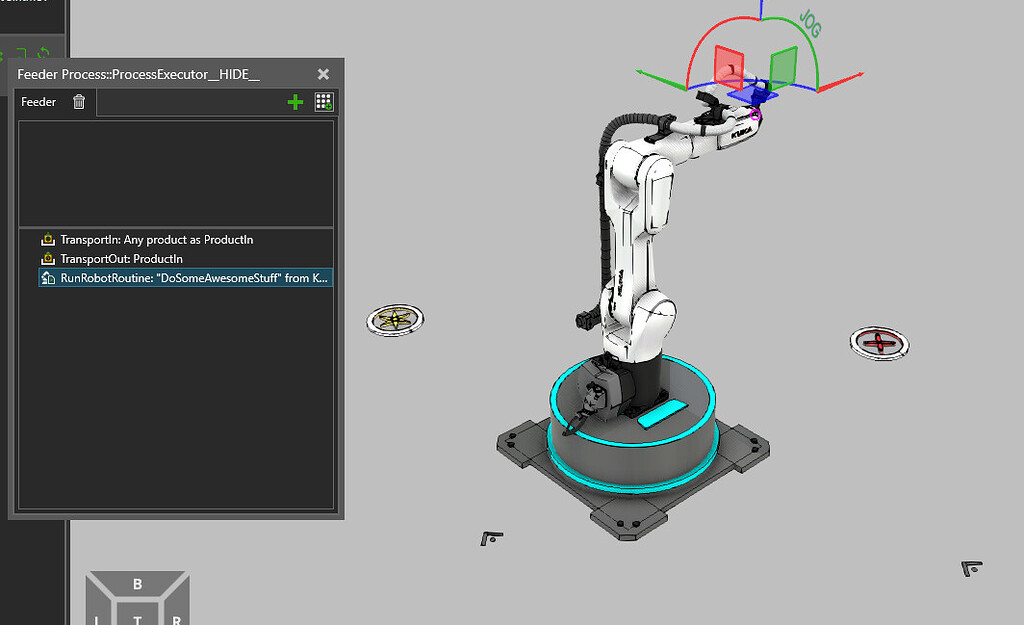Viewport: 1024px width, 625px height.
Task: Select the compass floor marker left of the robot
Action: click(395, 319)
